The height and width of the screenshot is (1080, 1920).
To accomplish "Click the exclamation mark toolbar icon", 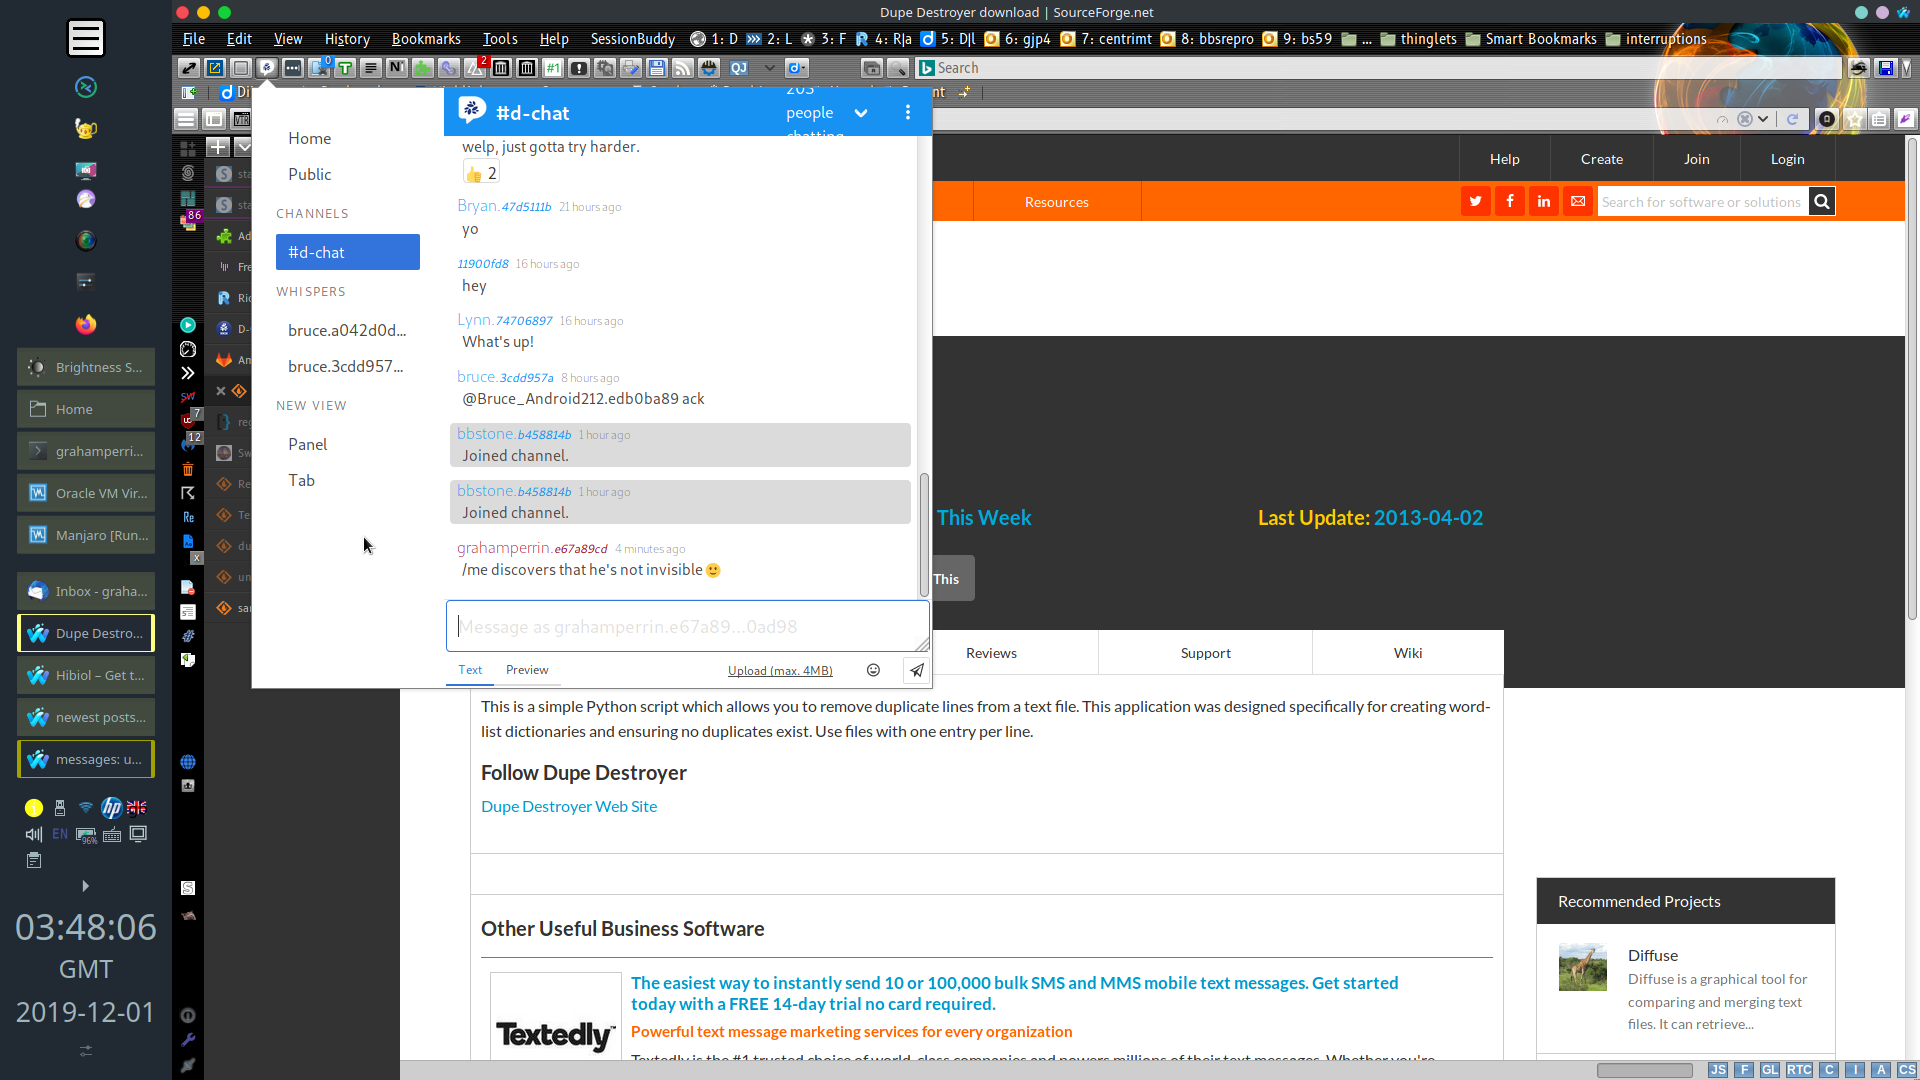I will point(579,68).
